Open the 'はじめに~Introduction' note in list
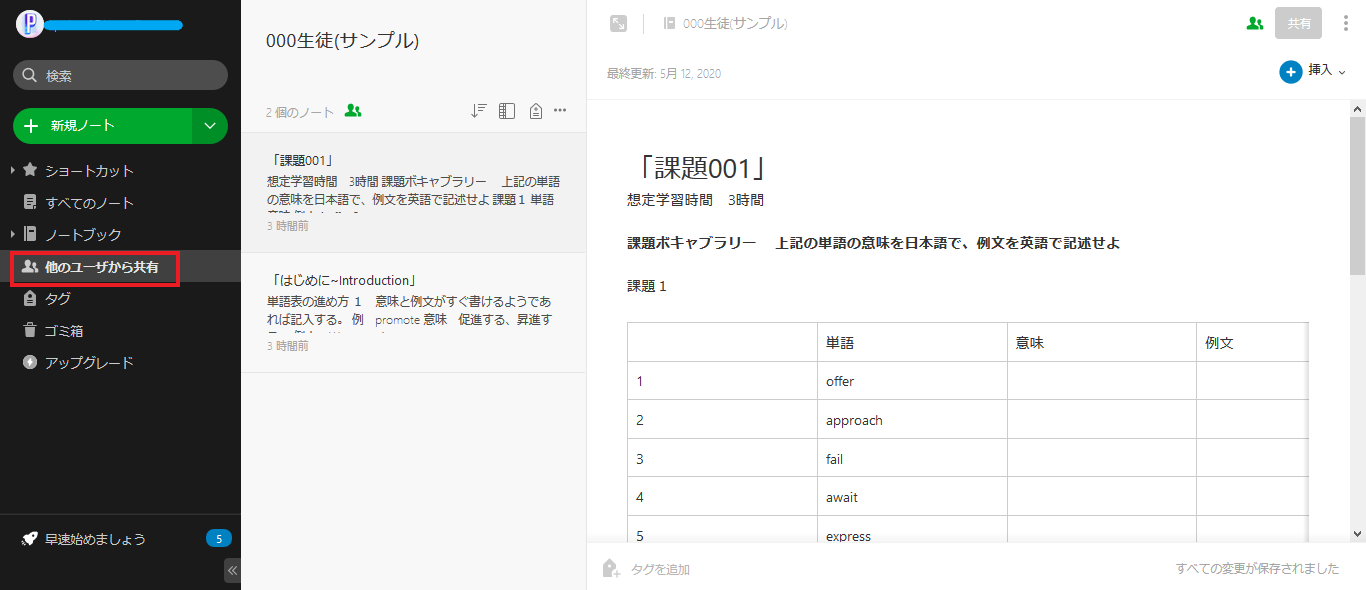This screenshot has width=1366, height=590. pos(412,310)
